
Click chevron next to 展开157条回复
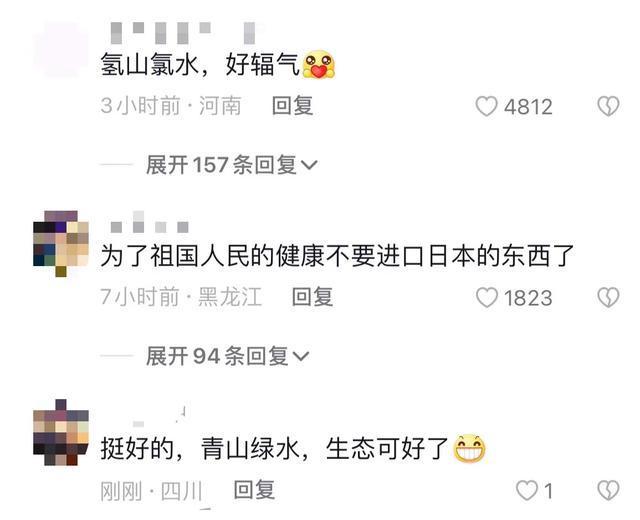pos(309,165)
